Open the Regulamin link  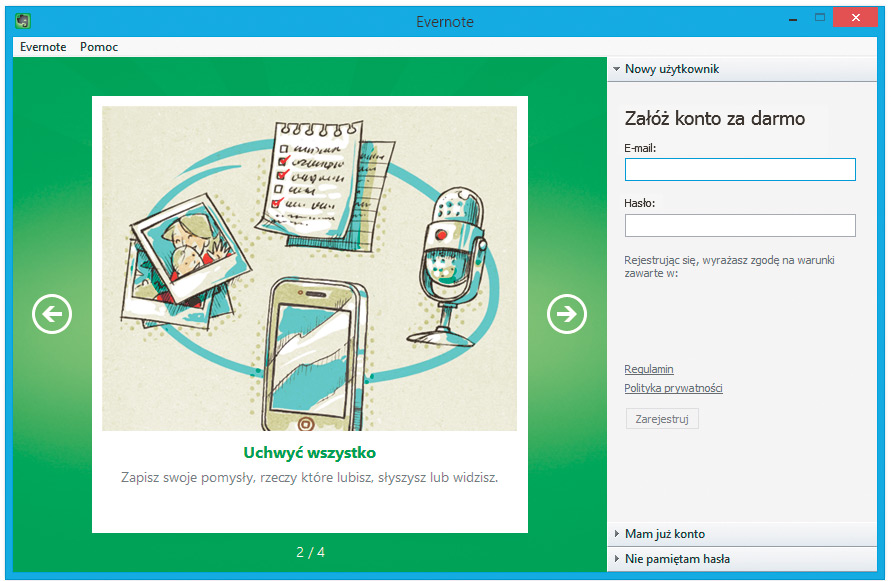pyautogui.click(x=649, y=369)
